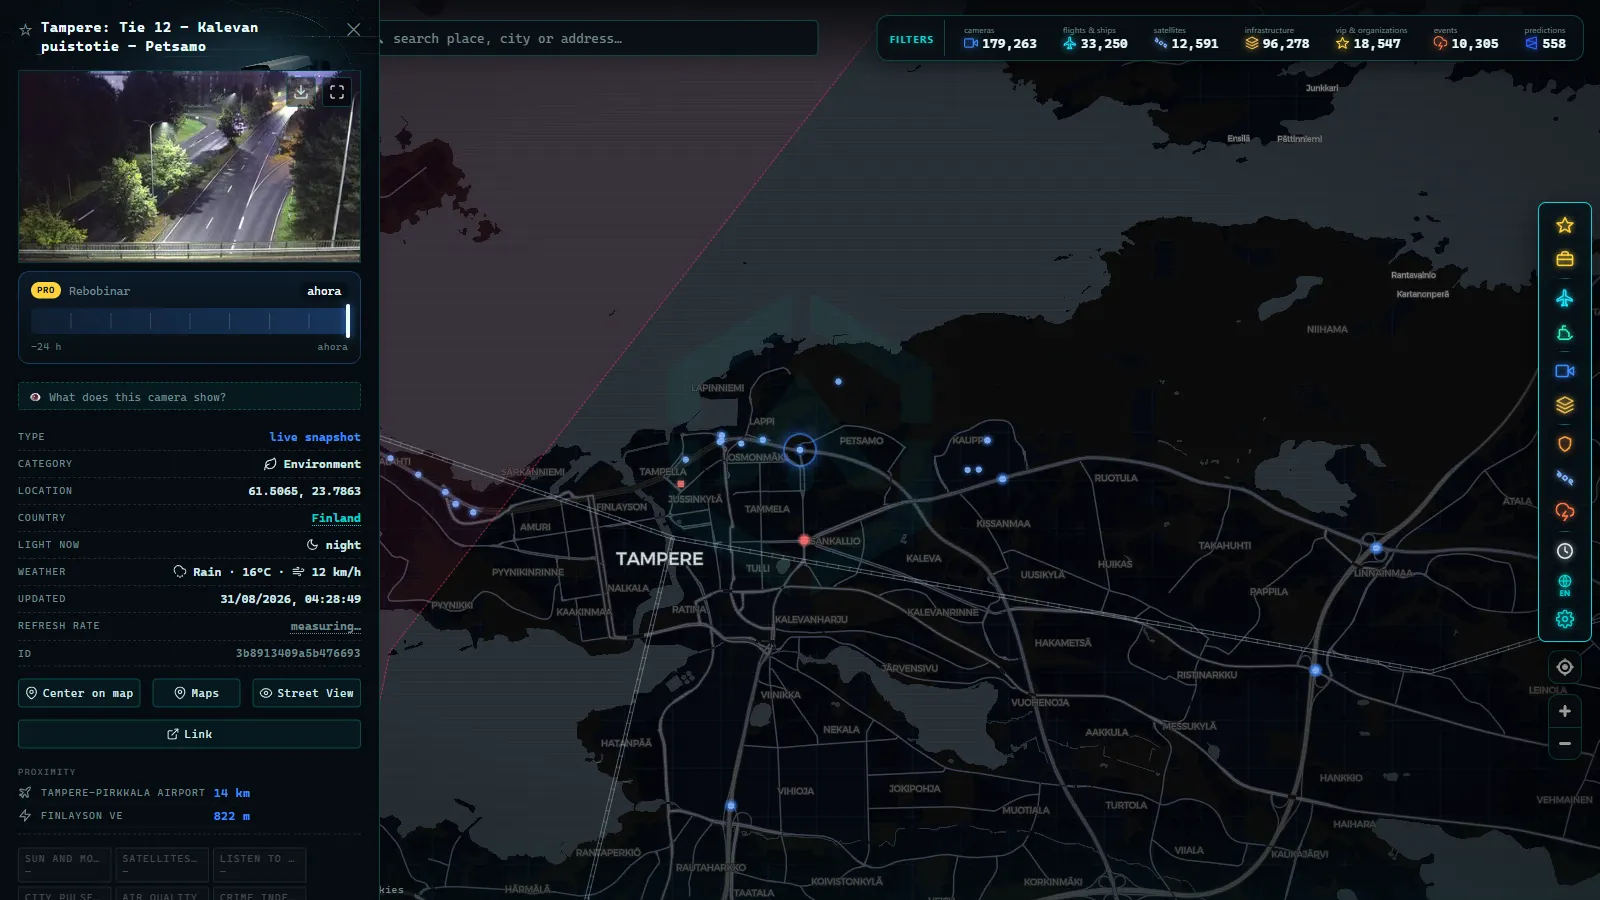Open the Maps button
The width and height of the screenshot is (1600, 900).
tap(196, 693)
